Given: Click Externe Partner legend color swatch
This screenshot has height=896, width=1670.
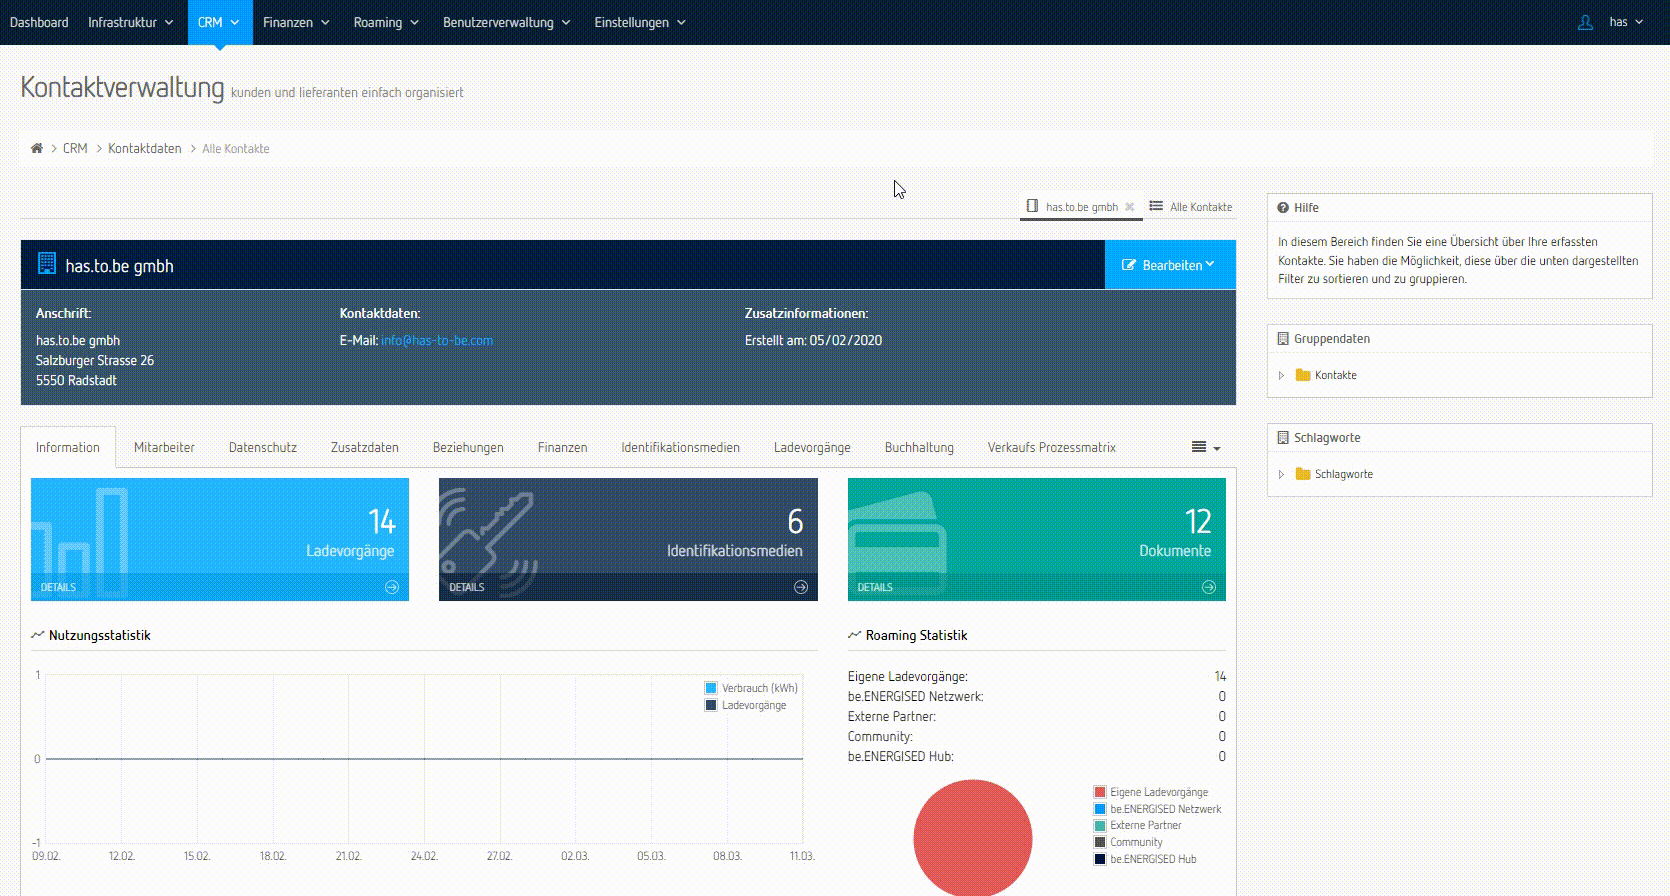Looking at the screenshot, I should coord(1100,826).
